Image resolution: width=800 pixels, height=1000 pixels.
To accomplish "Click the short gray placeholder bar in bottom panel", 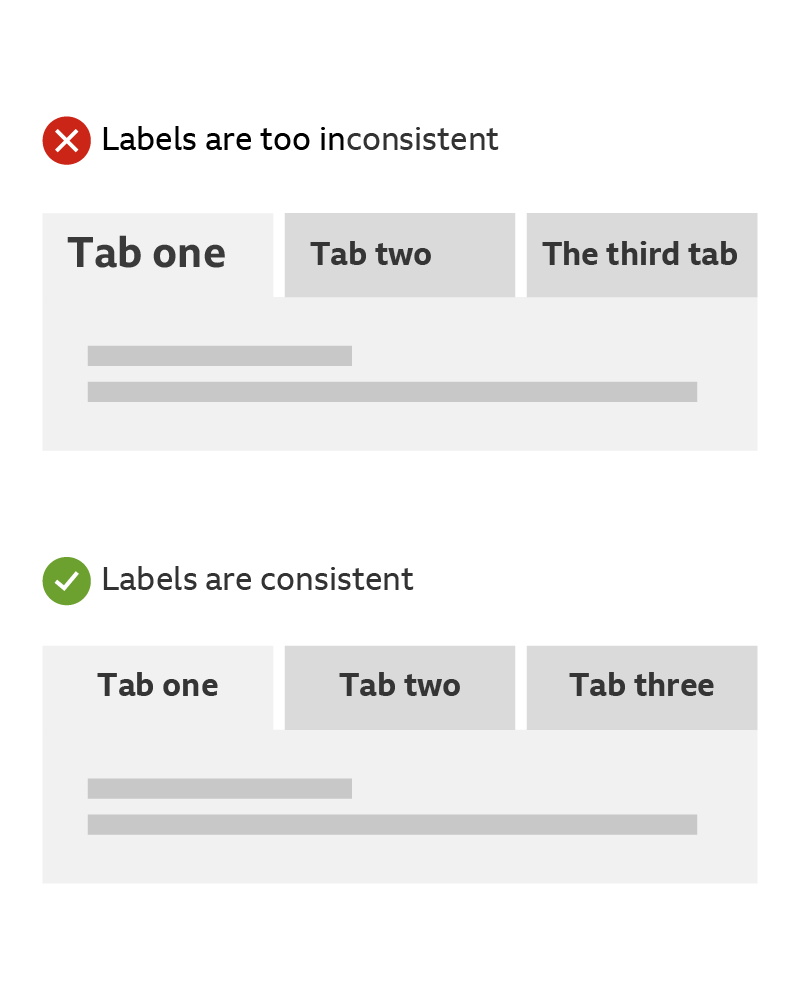I will click(x=220, y=789).
